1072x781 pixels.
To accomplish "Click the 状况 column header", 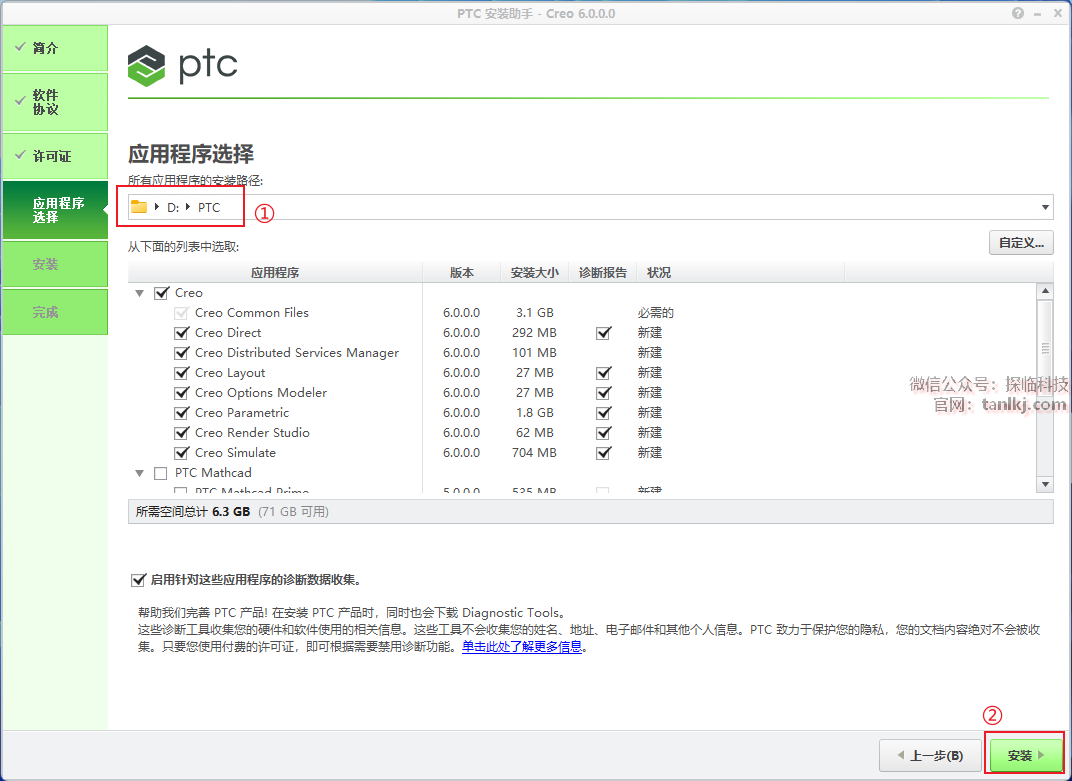I will point(740,272).
